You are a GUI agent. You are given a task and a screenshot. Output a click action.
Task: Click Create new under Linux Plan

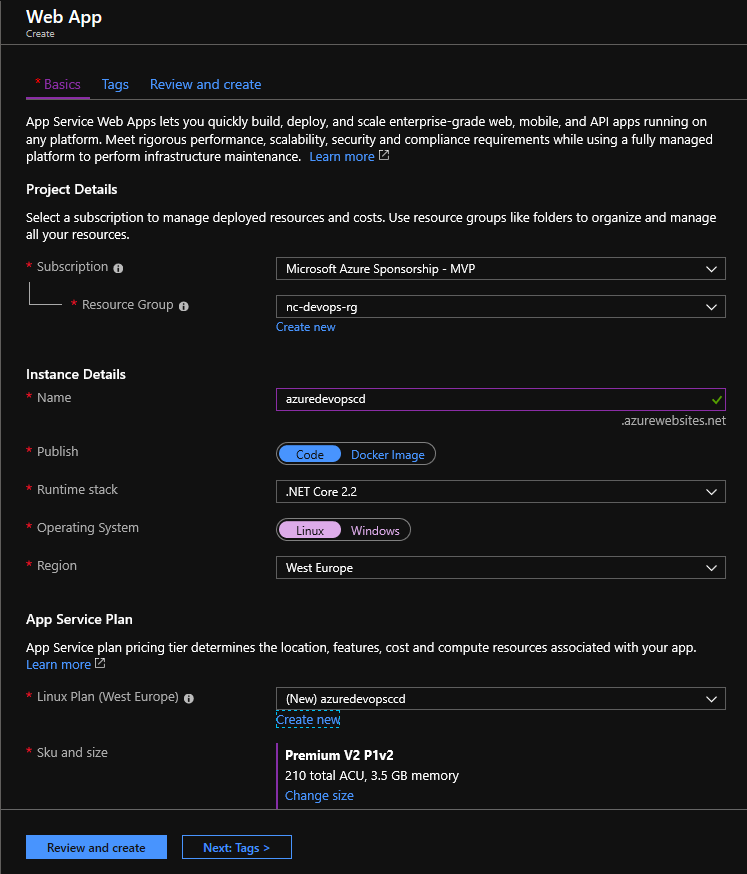308,720
